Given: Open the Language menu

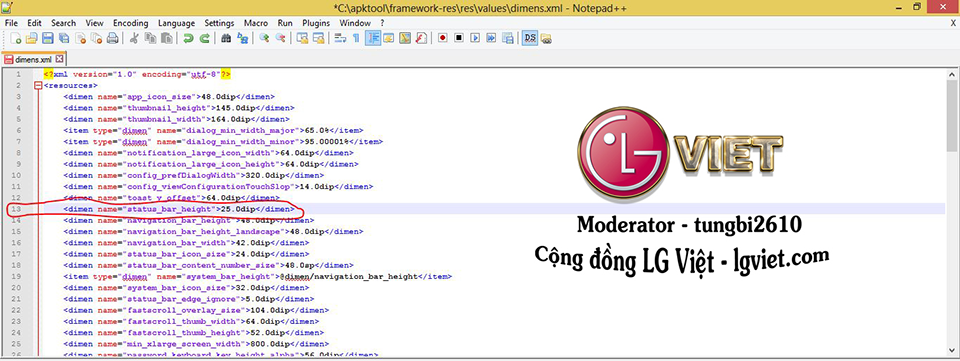Looking at the screenshot, I should tap(176, 23).
